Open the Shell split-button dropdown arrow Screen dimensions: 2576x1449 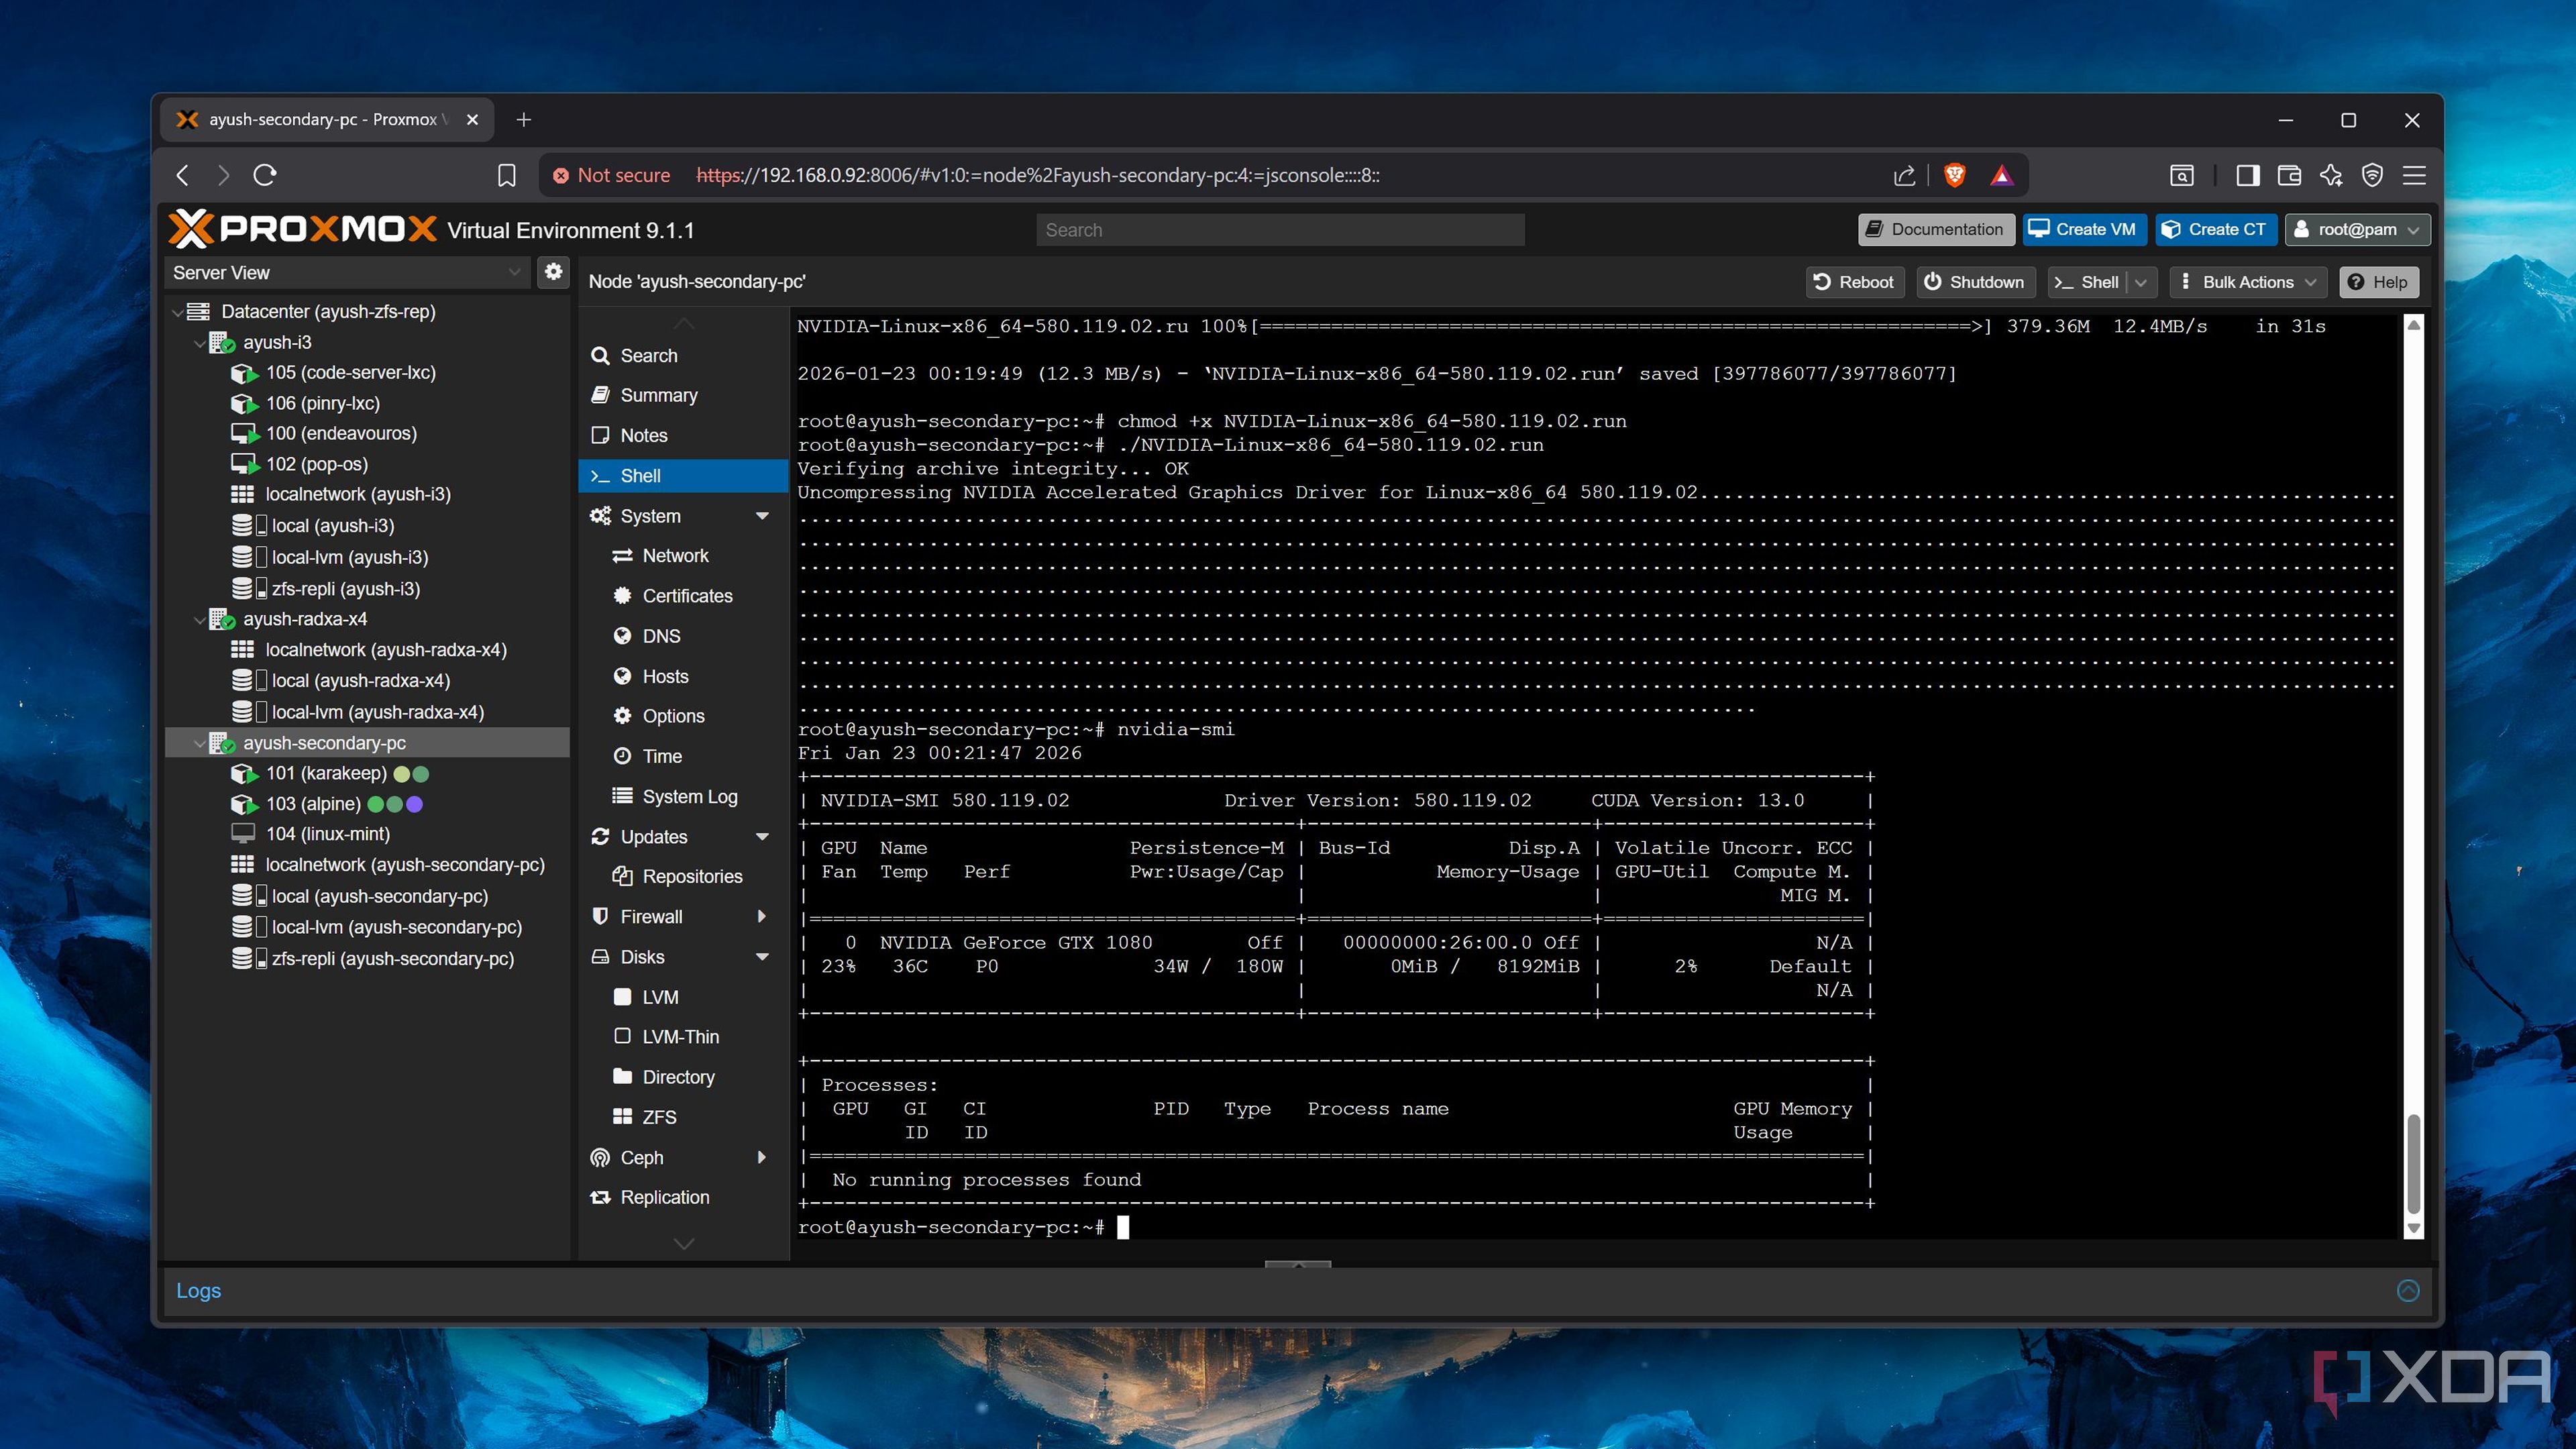click(2141, 282)
